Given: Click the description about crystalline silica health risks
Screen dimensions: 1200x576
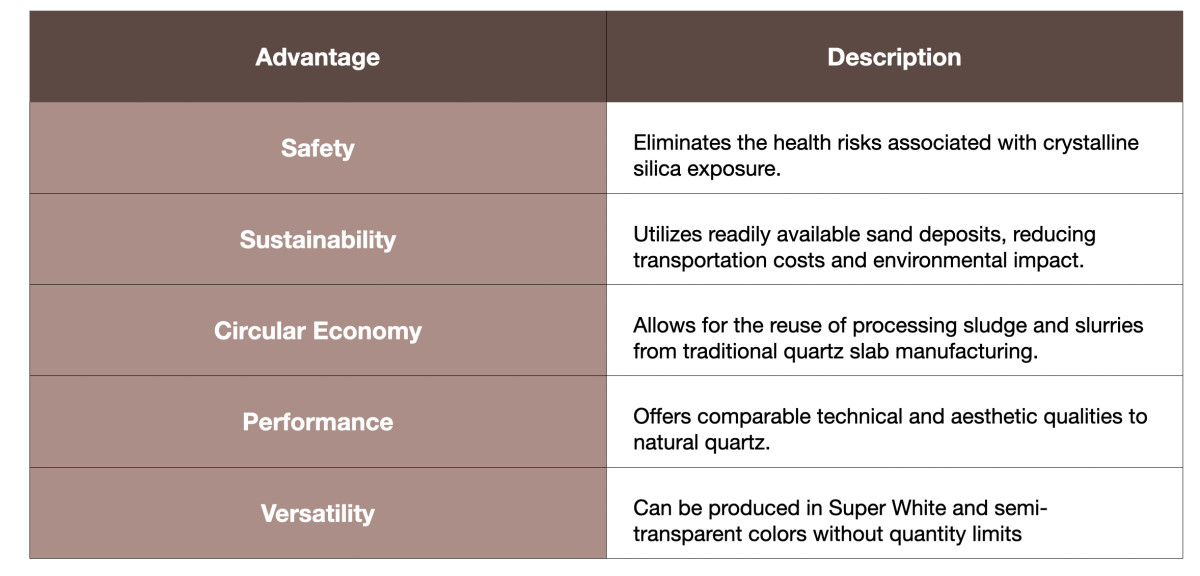Looking at the screenshot, I should [x=885, y=155].
